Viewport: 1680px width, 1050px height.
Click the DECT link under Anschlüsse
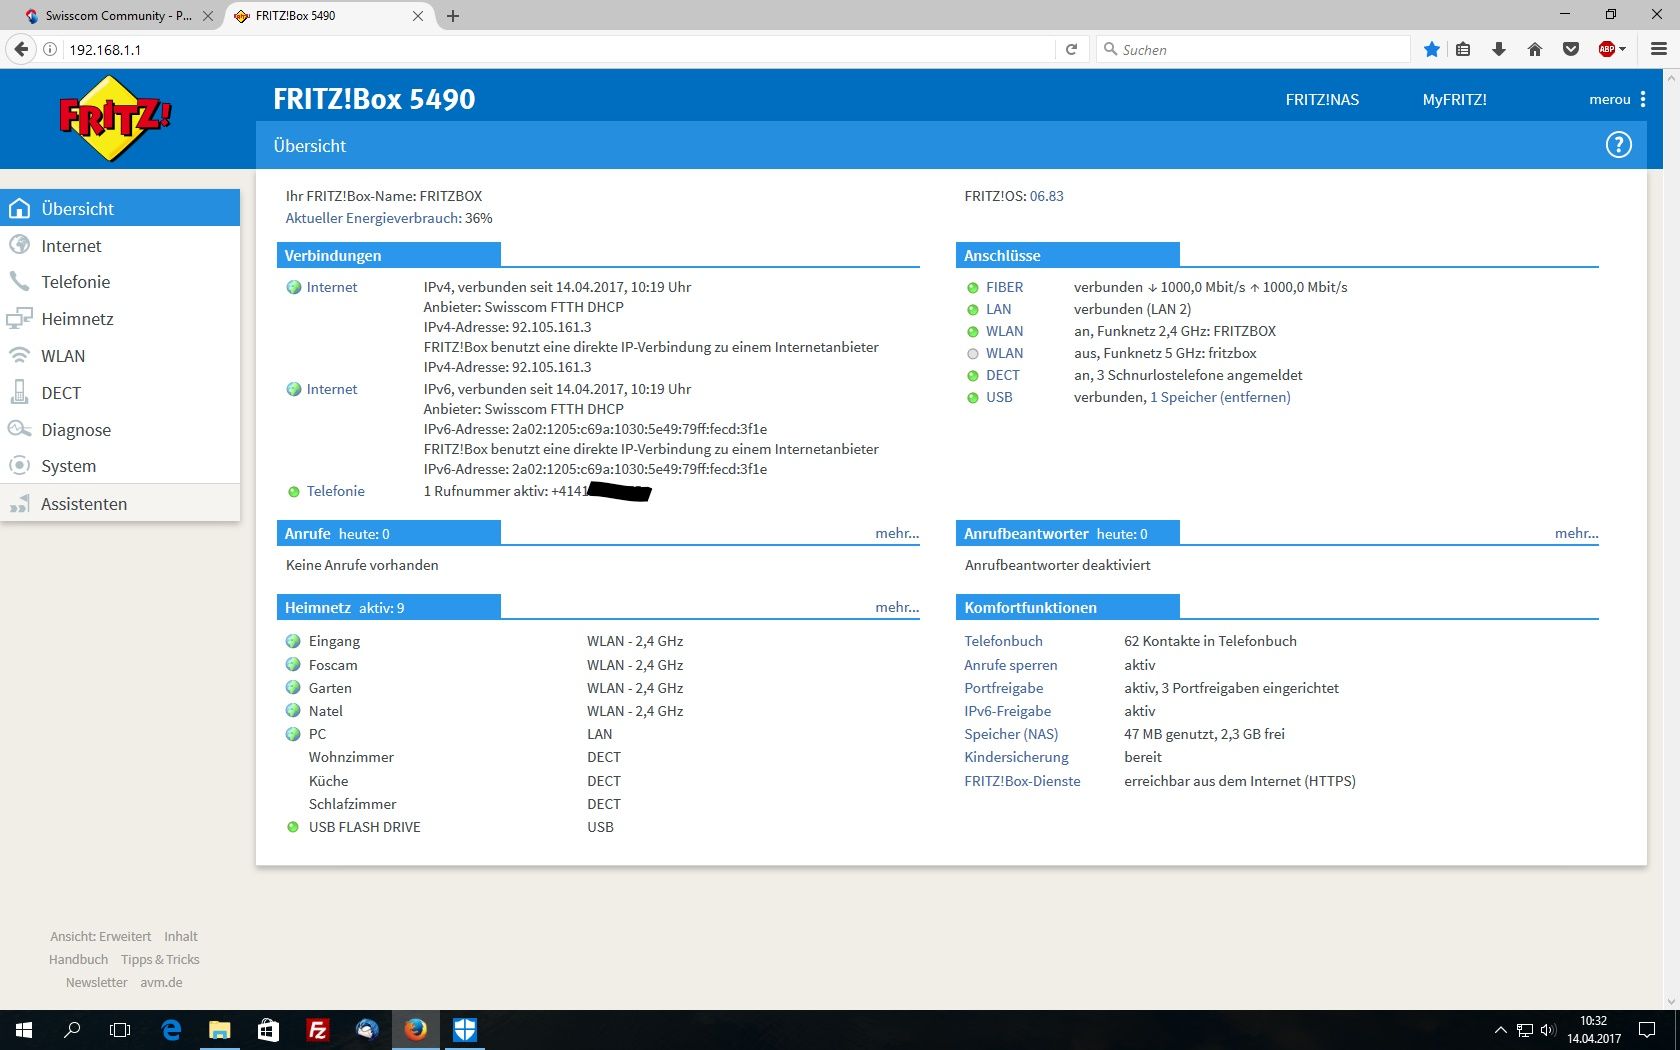click(1003, 375)
